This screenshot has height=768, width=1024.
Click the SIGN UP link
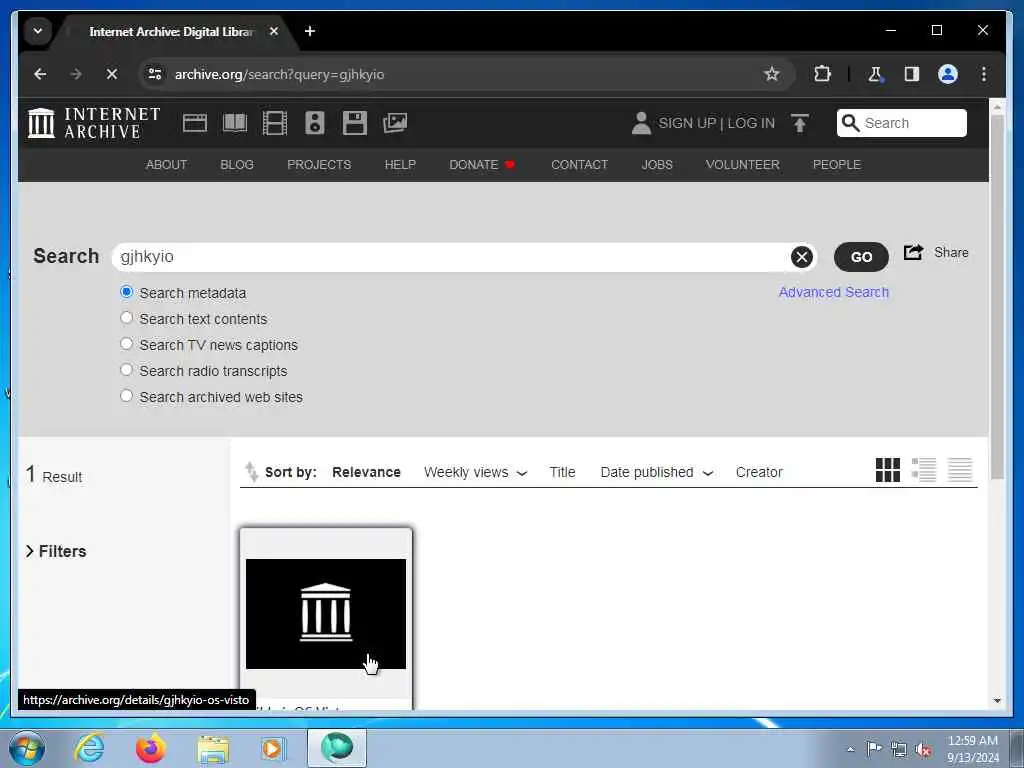pyautogui.click(x=687, y=123)
